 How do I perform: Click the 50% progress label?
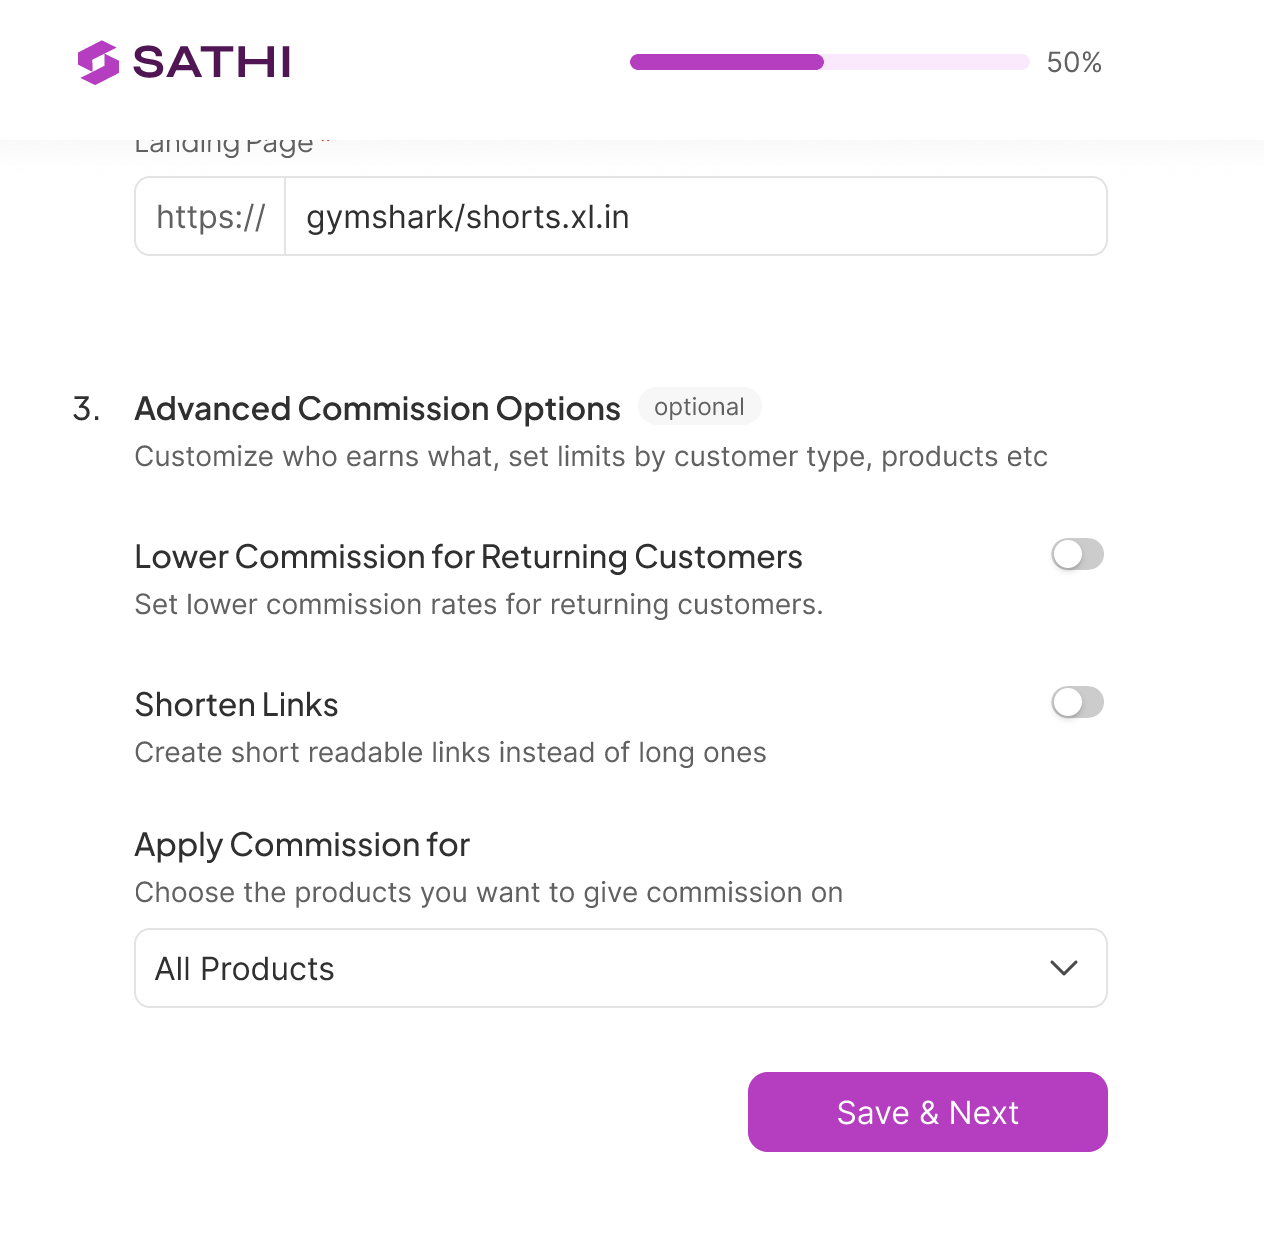click(1074, 63)
